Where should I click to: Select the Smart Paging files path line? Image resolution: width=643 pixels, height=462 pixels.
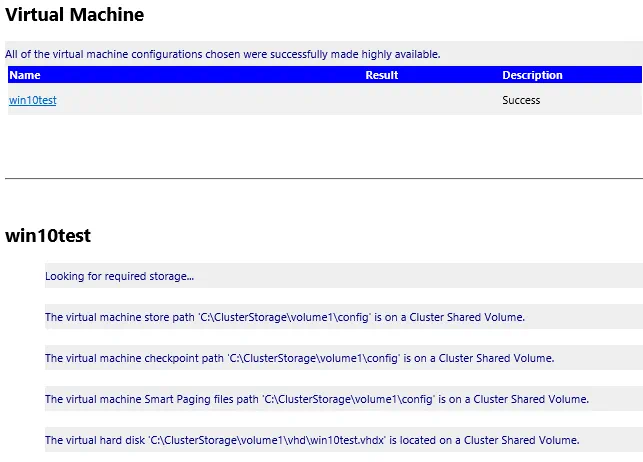coord(317,399)
